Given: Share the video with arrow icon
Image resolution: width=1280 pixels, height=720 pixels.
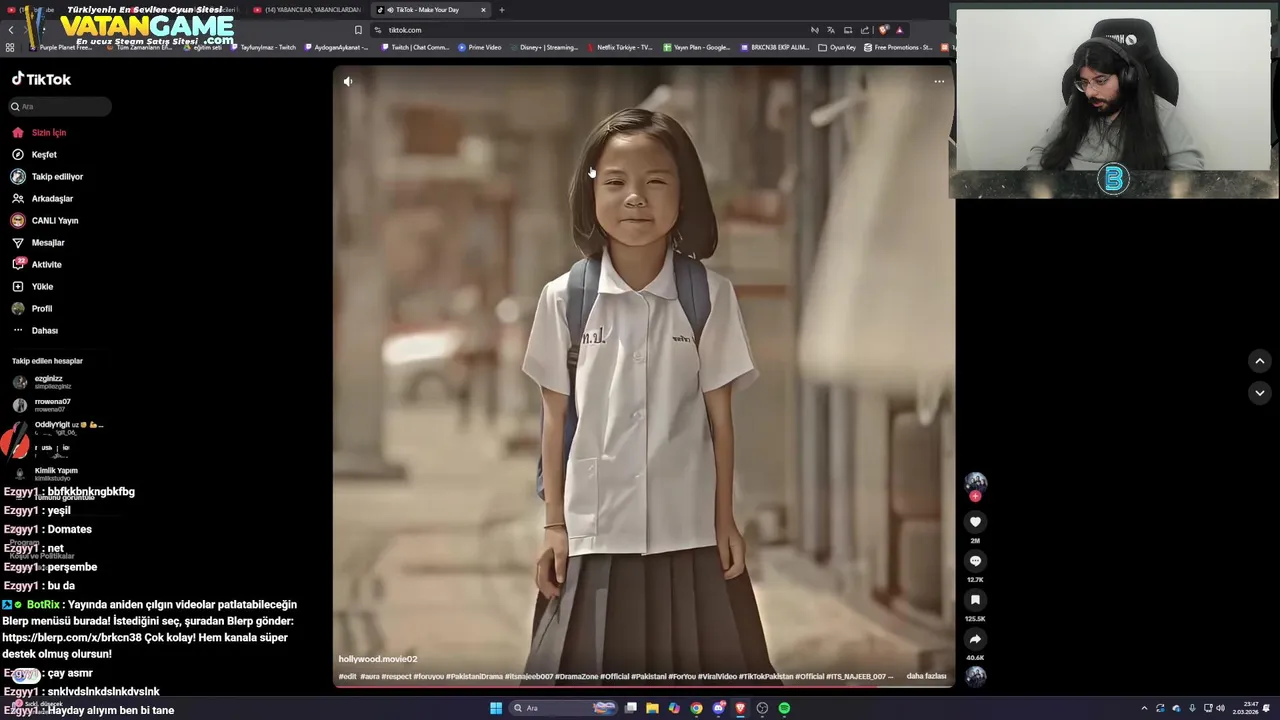Looking at the screenshot, I should (975, 639).
